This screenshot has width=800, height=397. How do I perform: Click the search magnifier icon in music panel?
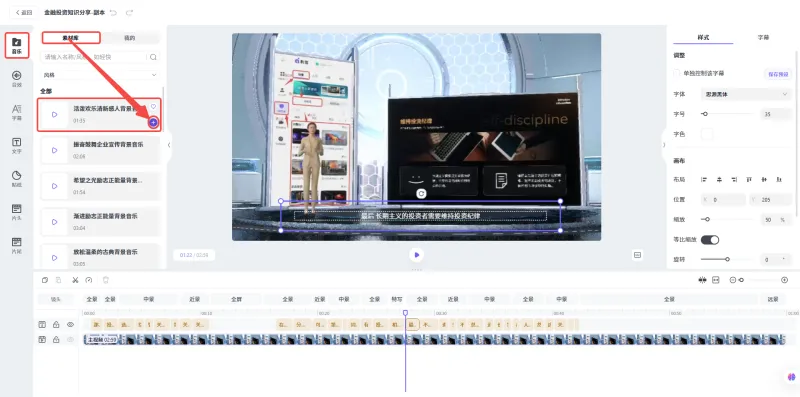tap(153, 57)
